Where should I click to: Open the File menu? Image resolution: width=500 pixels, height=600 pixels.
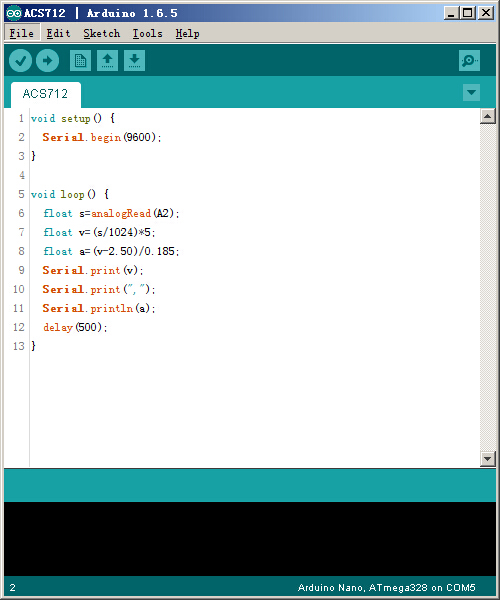[x=22, y=33]
